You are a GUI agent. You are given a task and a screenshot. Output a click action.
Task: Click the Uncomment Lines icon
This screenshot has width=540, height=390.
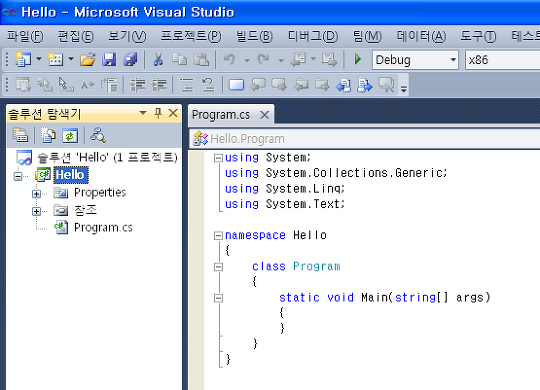click(x=208, y=85)
